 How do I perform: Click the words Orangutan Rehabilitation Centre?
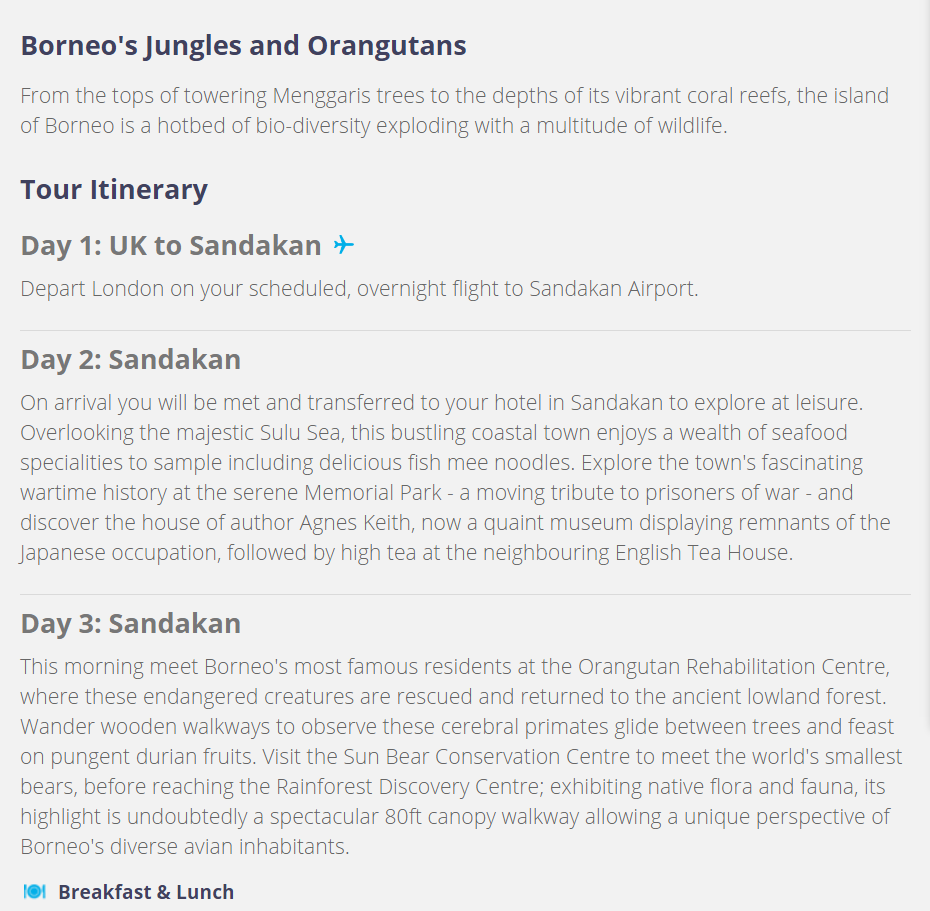coord(734,667)
